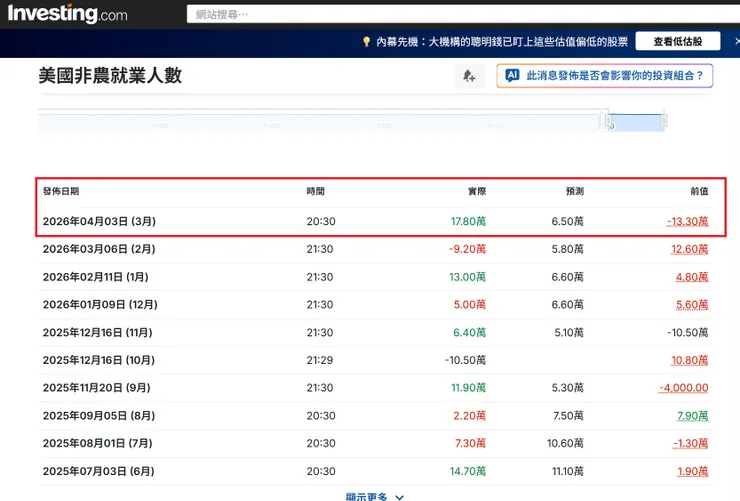This screenshot has height=501, width=740.
Task: Click forecast value 5.30萬
Action: (568, 388)
